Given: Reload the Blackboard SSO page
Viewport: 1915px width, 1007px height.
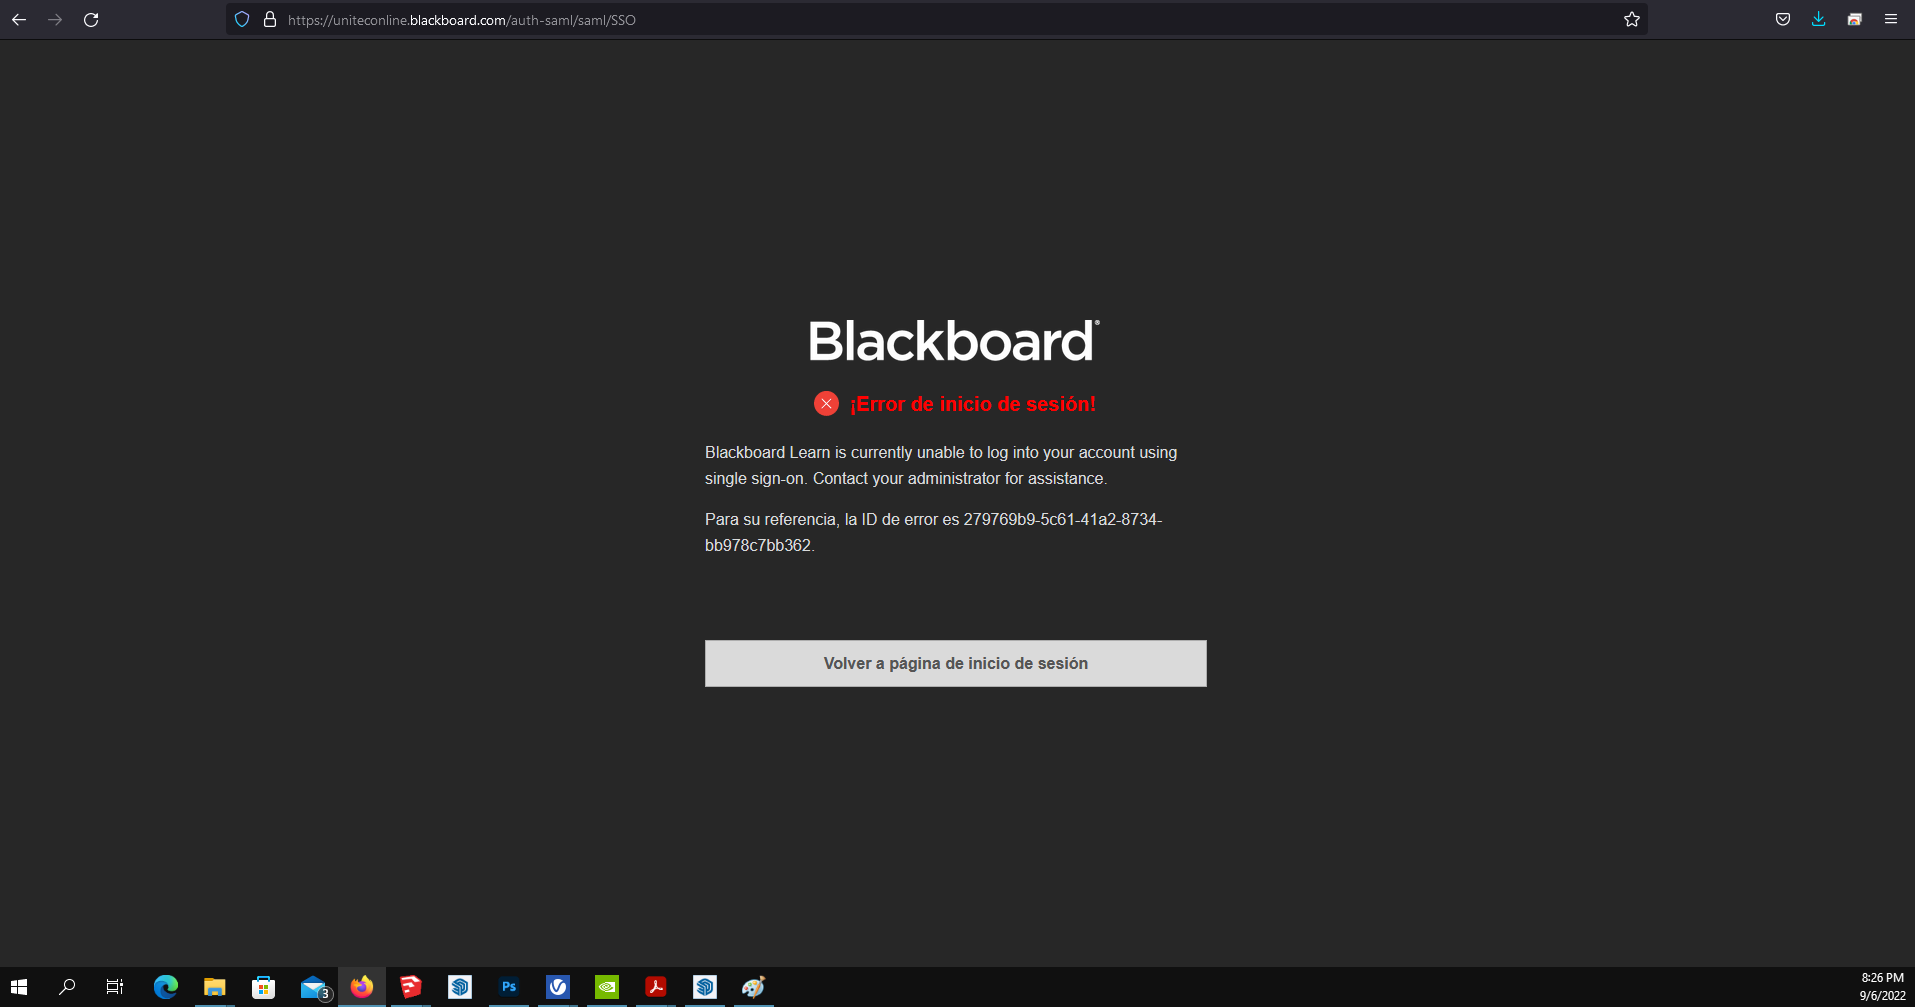Looking at the screenshot, I should [91, 19].
